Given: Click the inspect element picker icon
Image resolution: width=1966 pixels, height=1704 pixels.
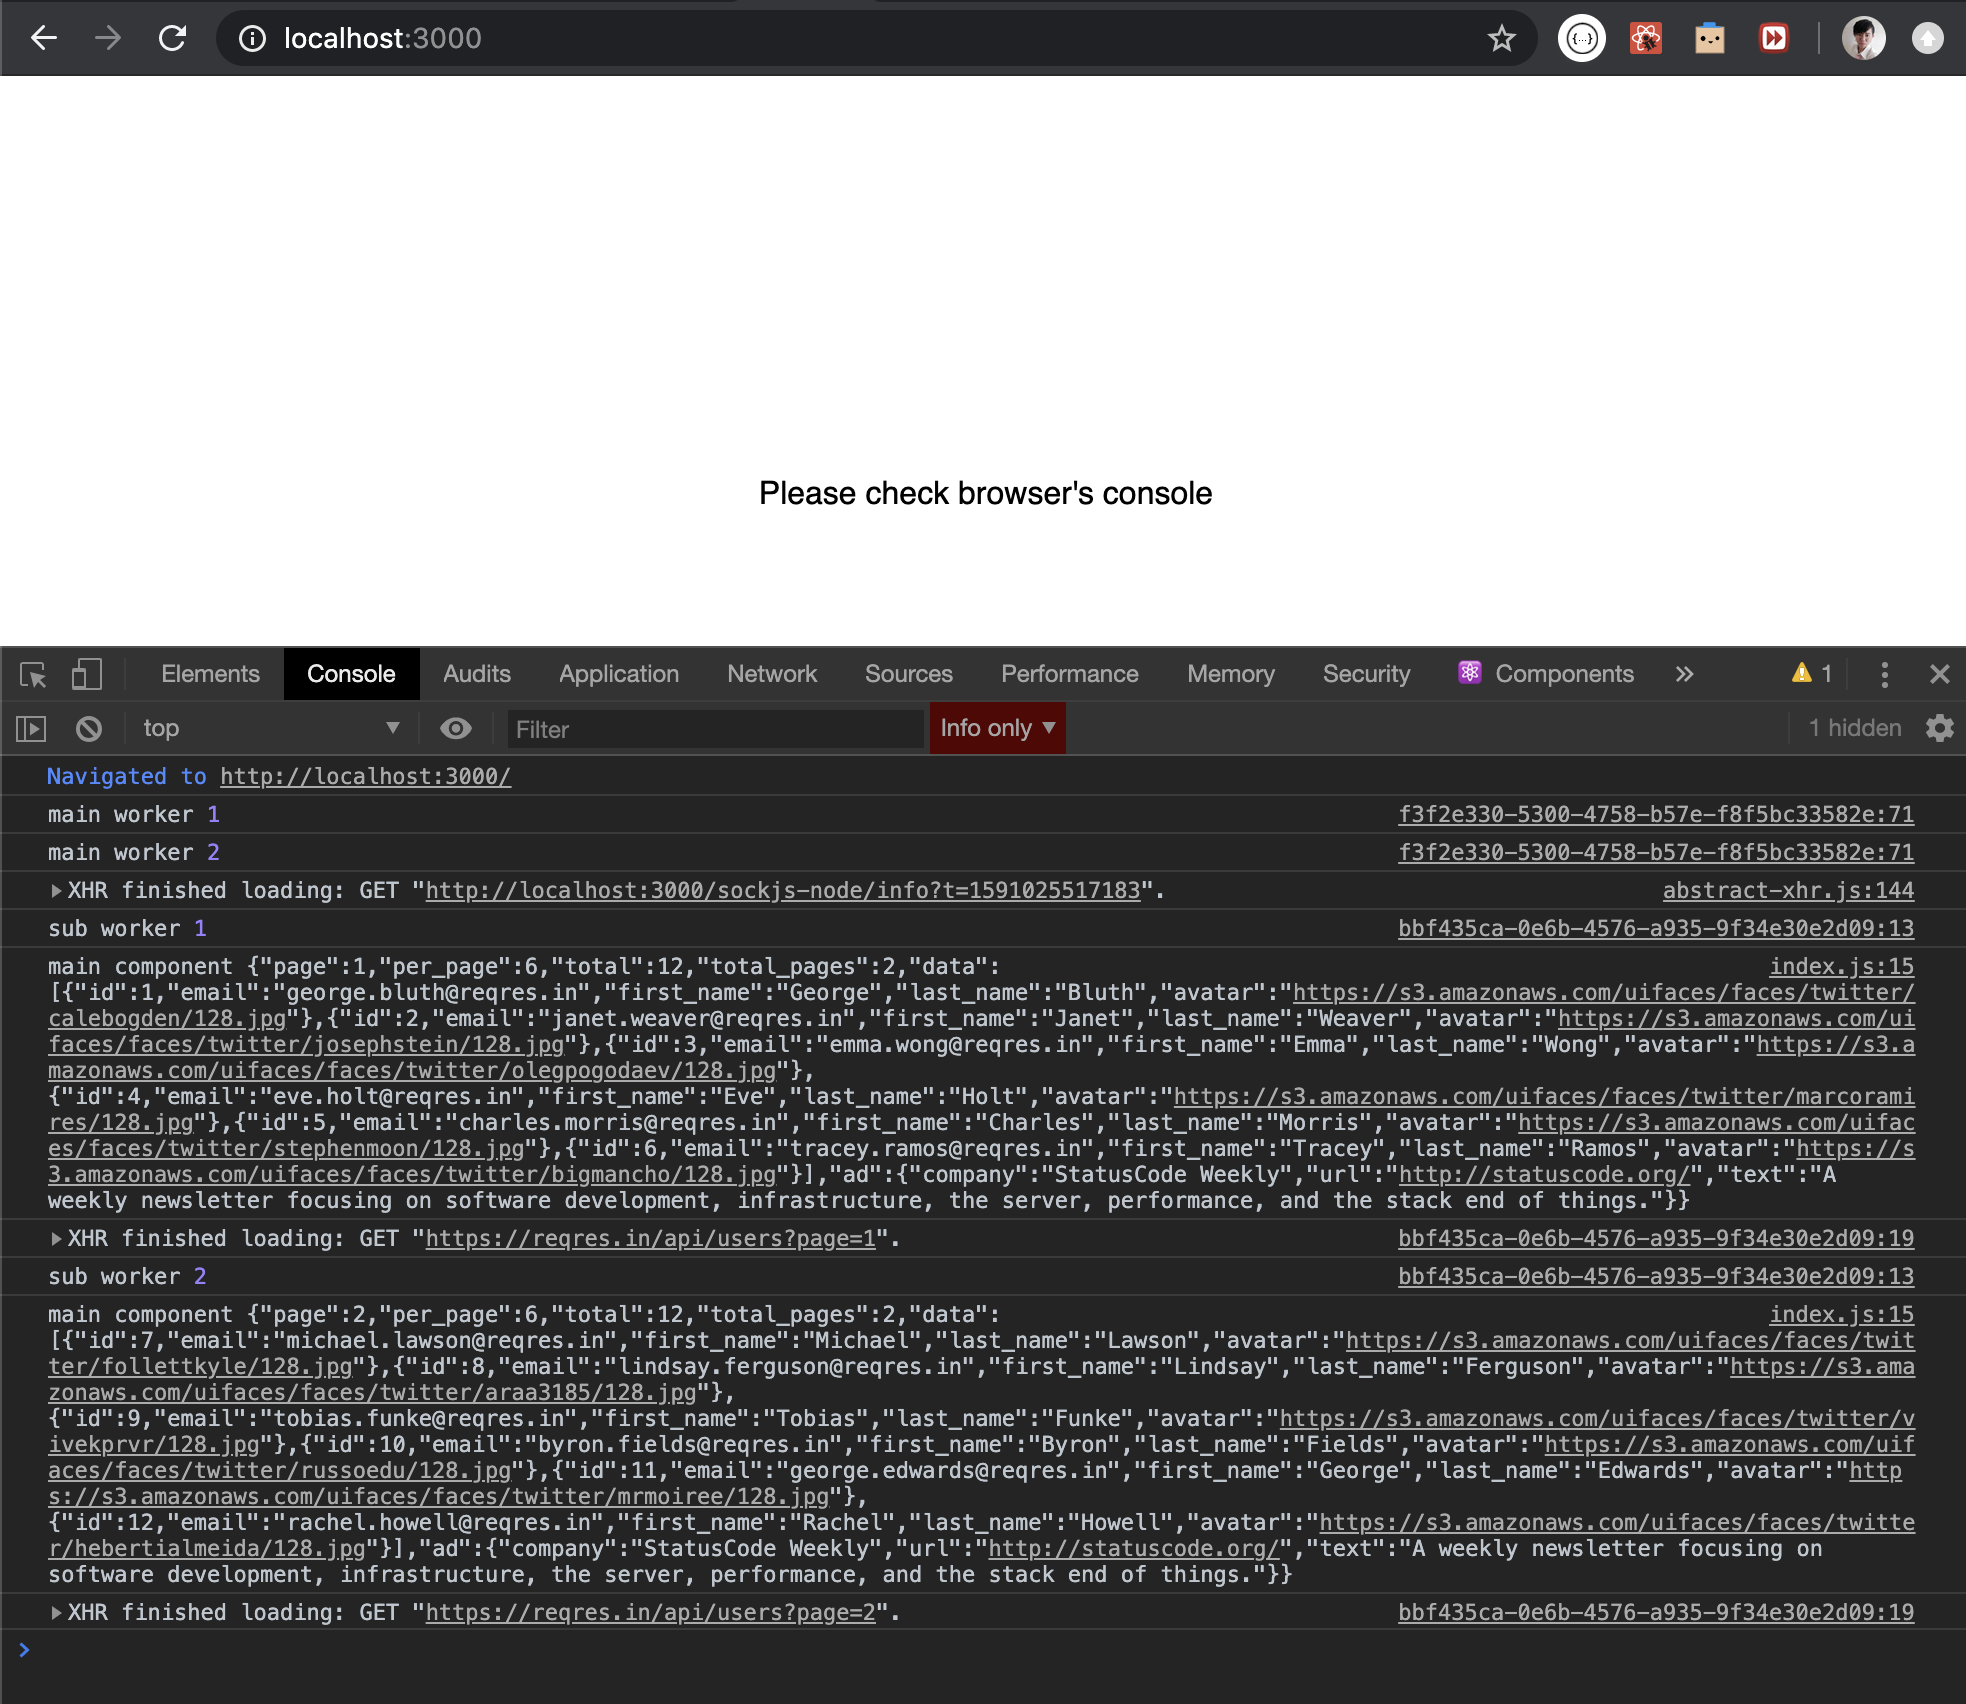Looking at the screenshot, I should coord(33,675).
